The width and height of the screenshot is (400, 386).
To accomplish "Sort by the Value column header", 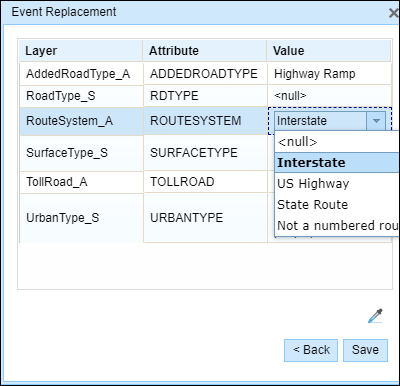I will [x=329, y=51].
